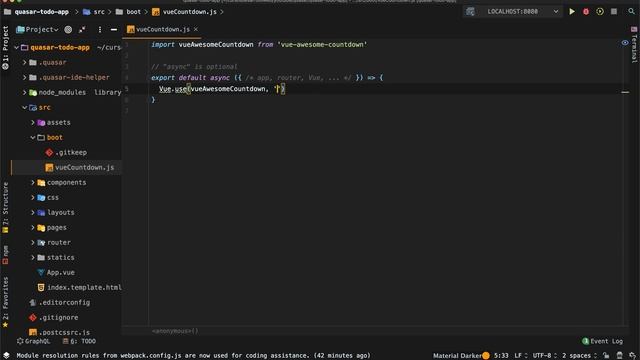
Task: Collapse the quasar-todo-app root folder
Action: click(16, 47)
